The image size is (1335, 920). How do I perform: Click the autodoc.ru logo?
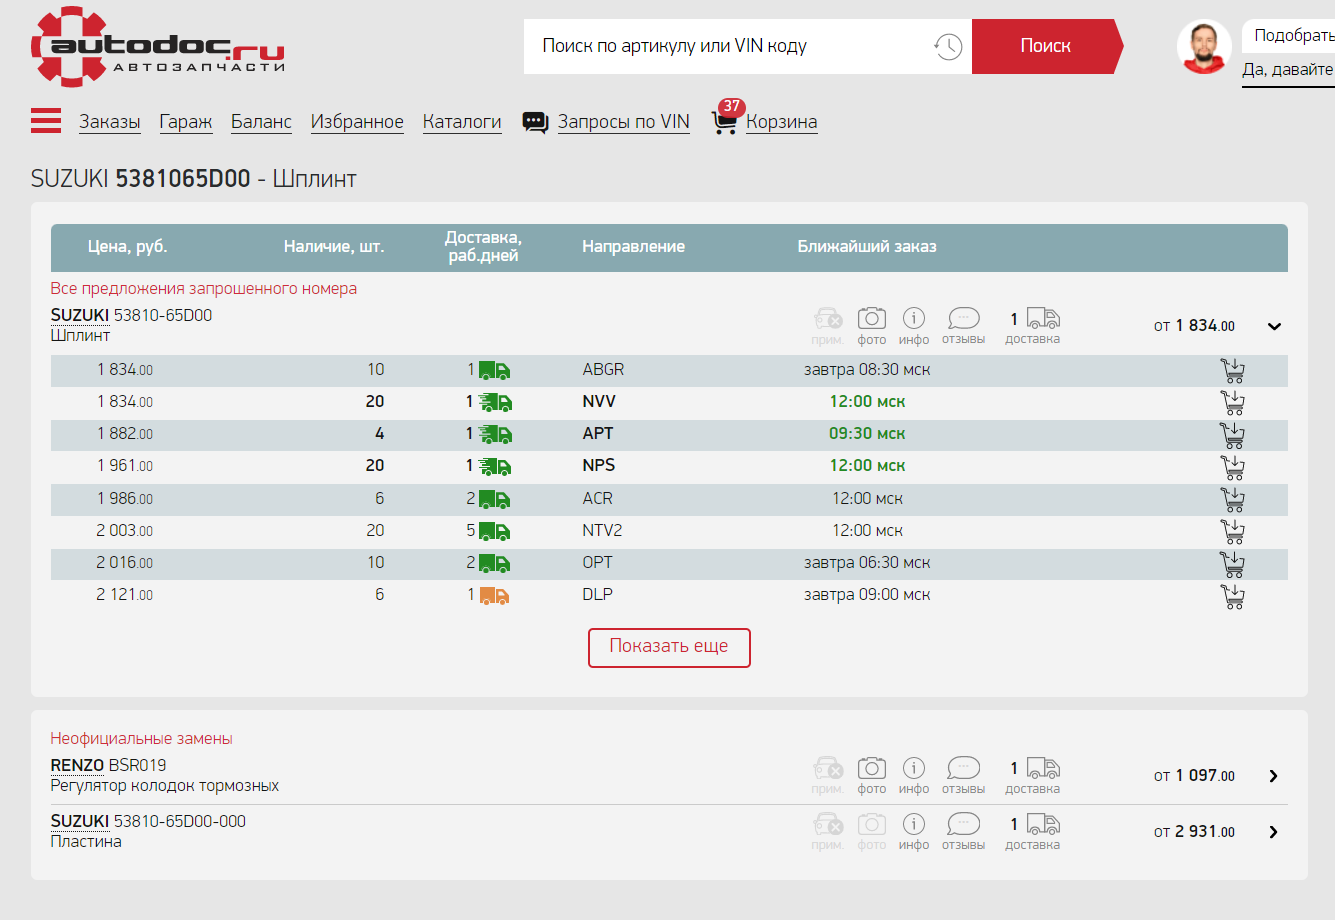click(158, 47)
